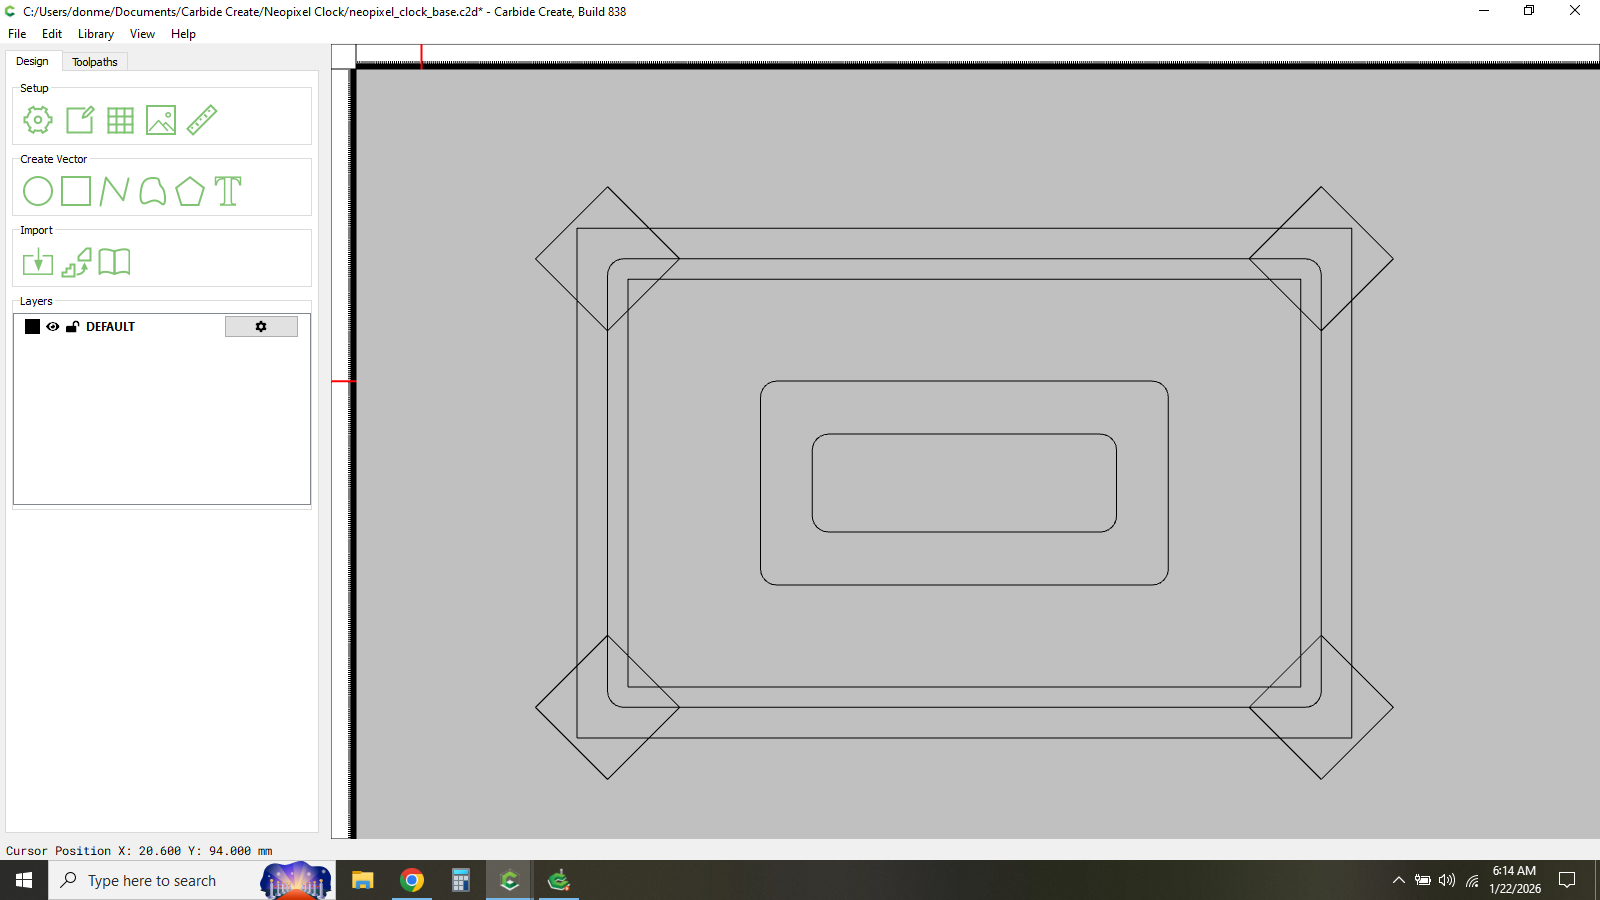Open grid settings icon
Viewport: 1600px width, 900px height.
120,120
